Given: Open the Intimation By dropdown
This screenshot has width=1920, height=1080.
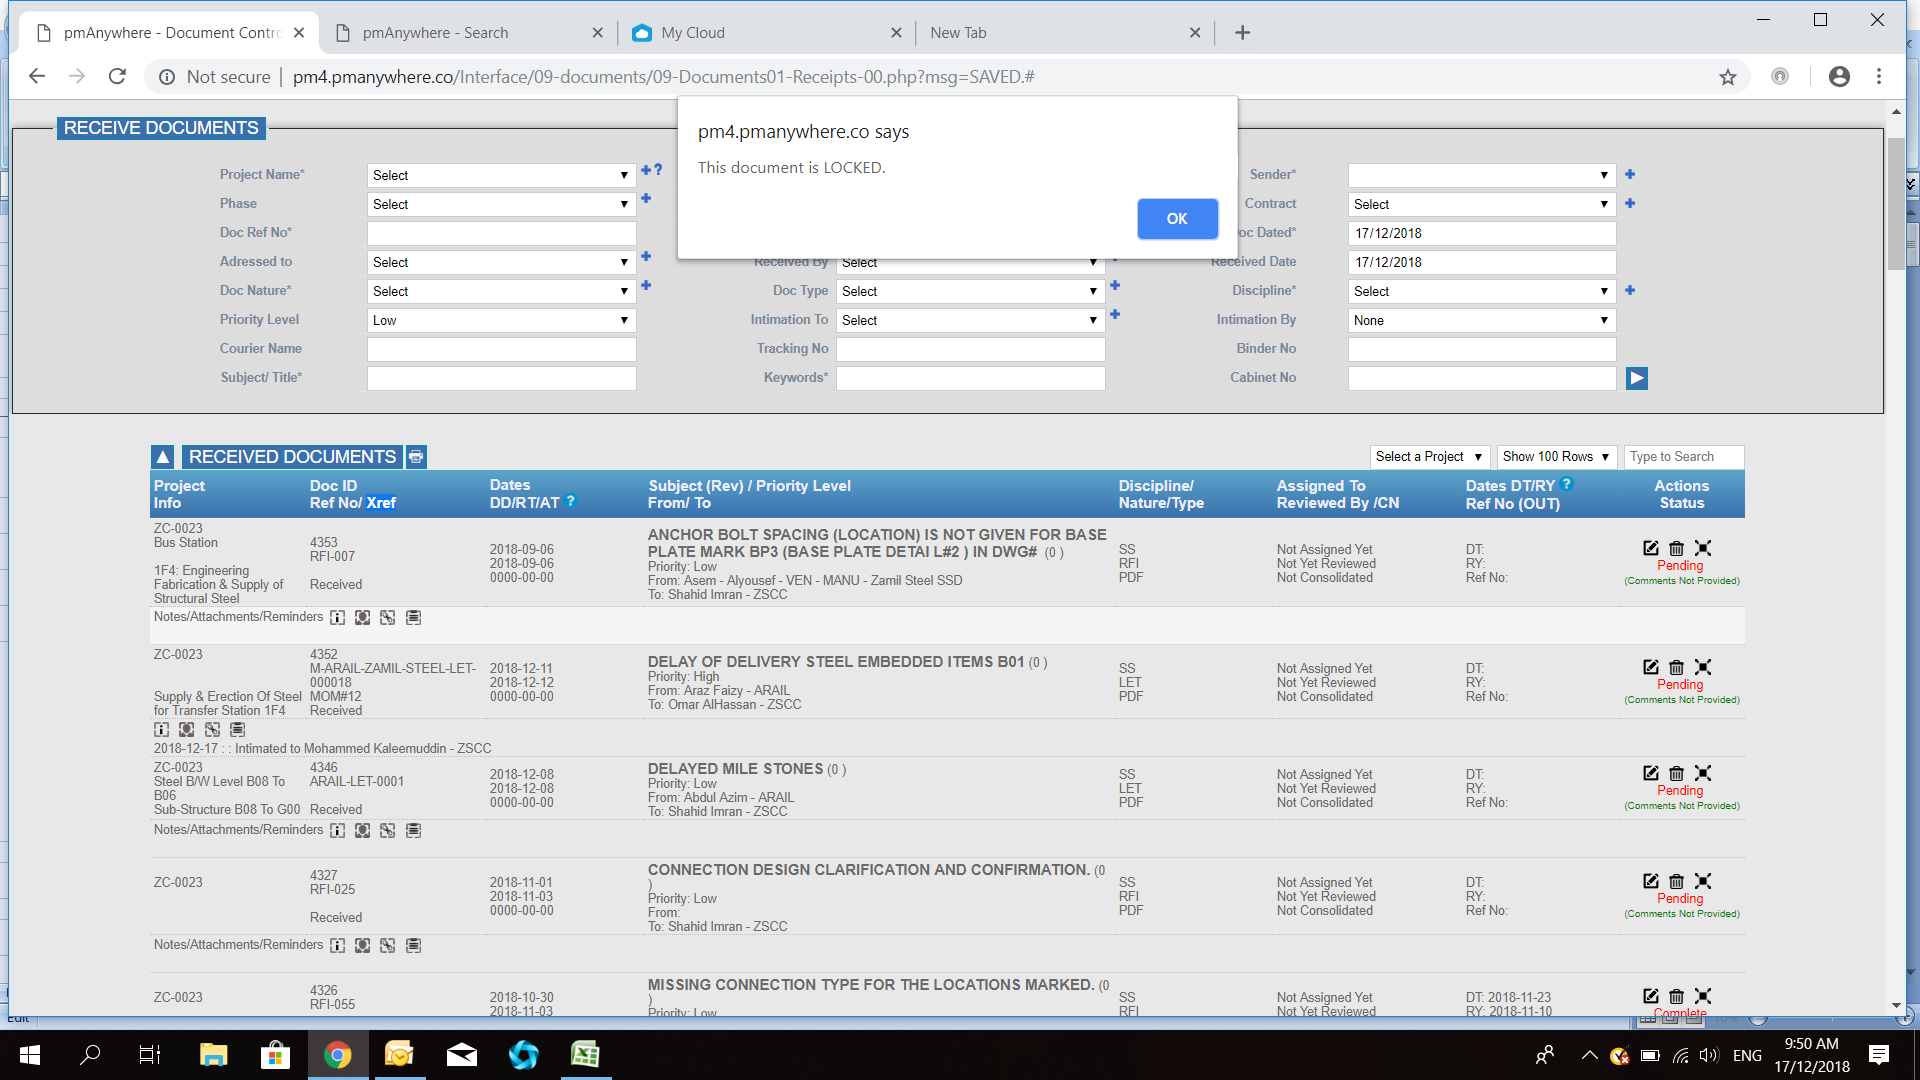Looking at the screenshot, I should 1480,321.
